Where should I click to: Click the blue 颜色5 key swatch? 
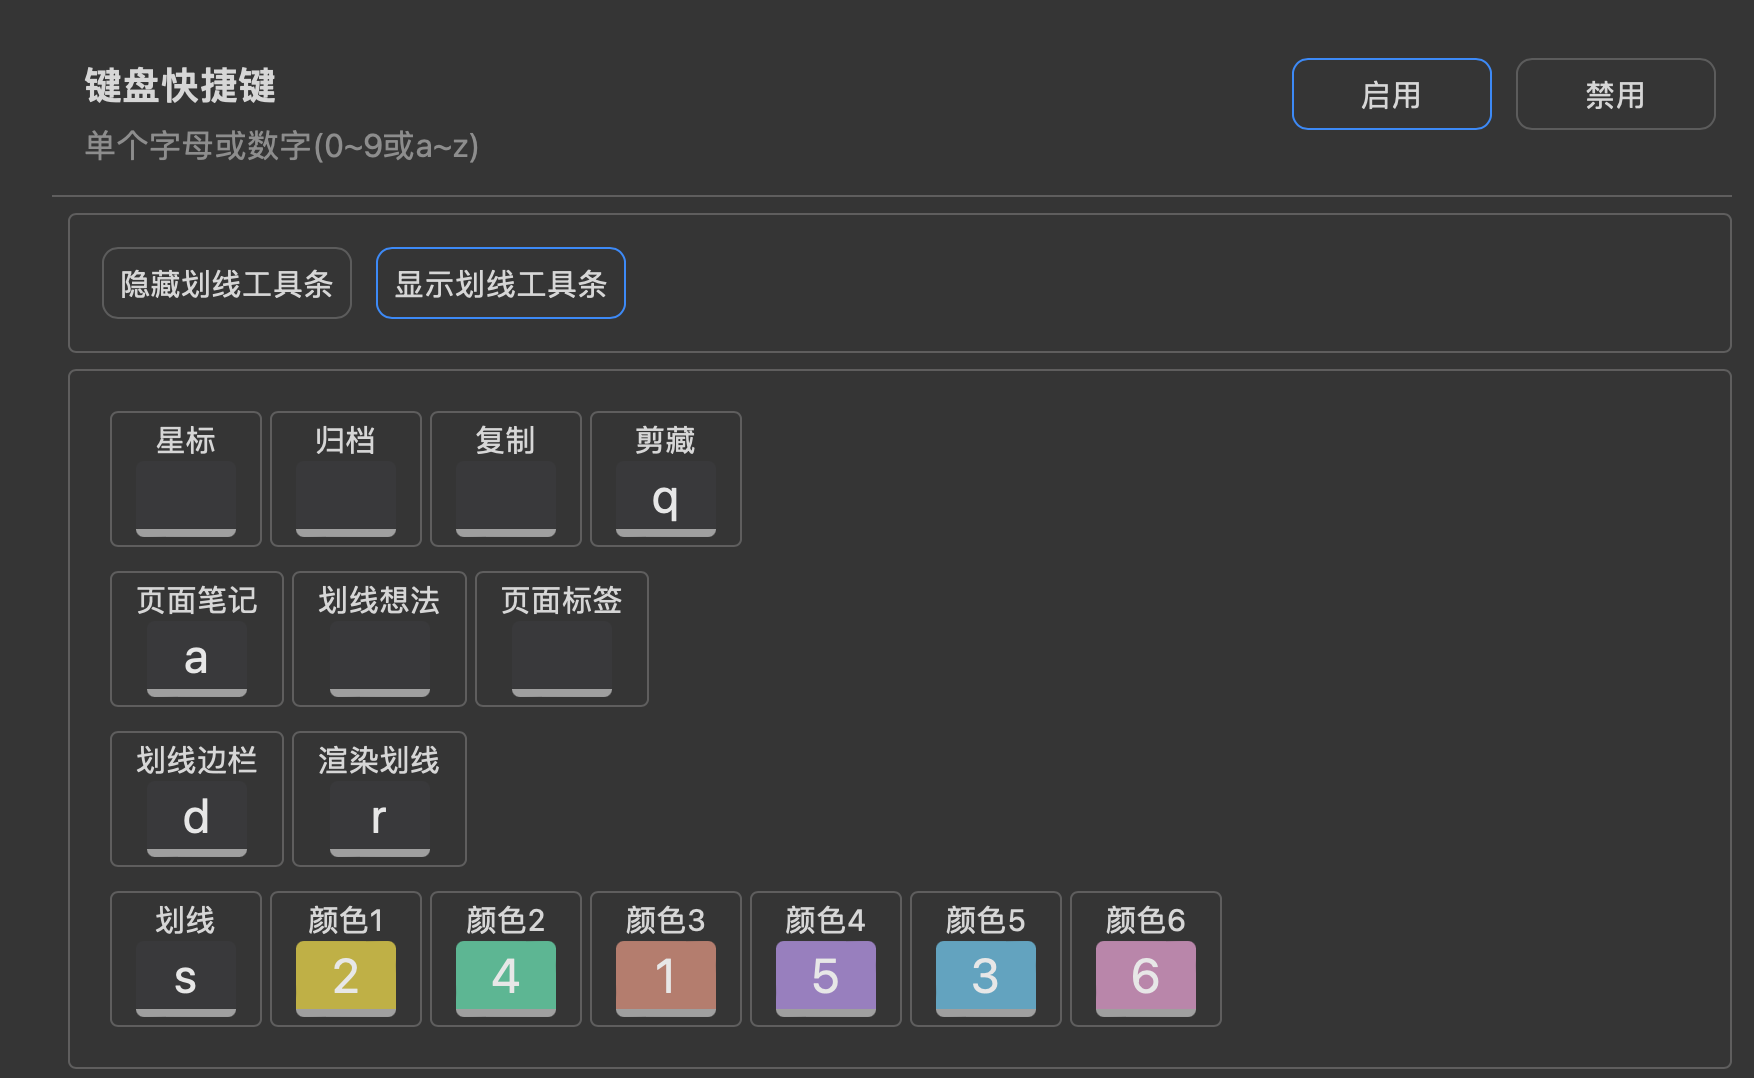click(x=986, y=977)
